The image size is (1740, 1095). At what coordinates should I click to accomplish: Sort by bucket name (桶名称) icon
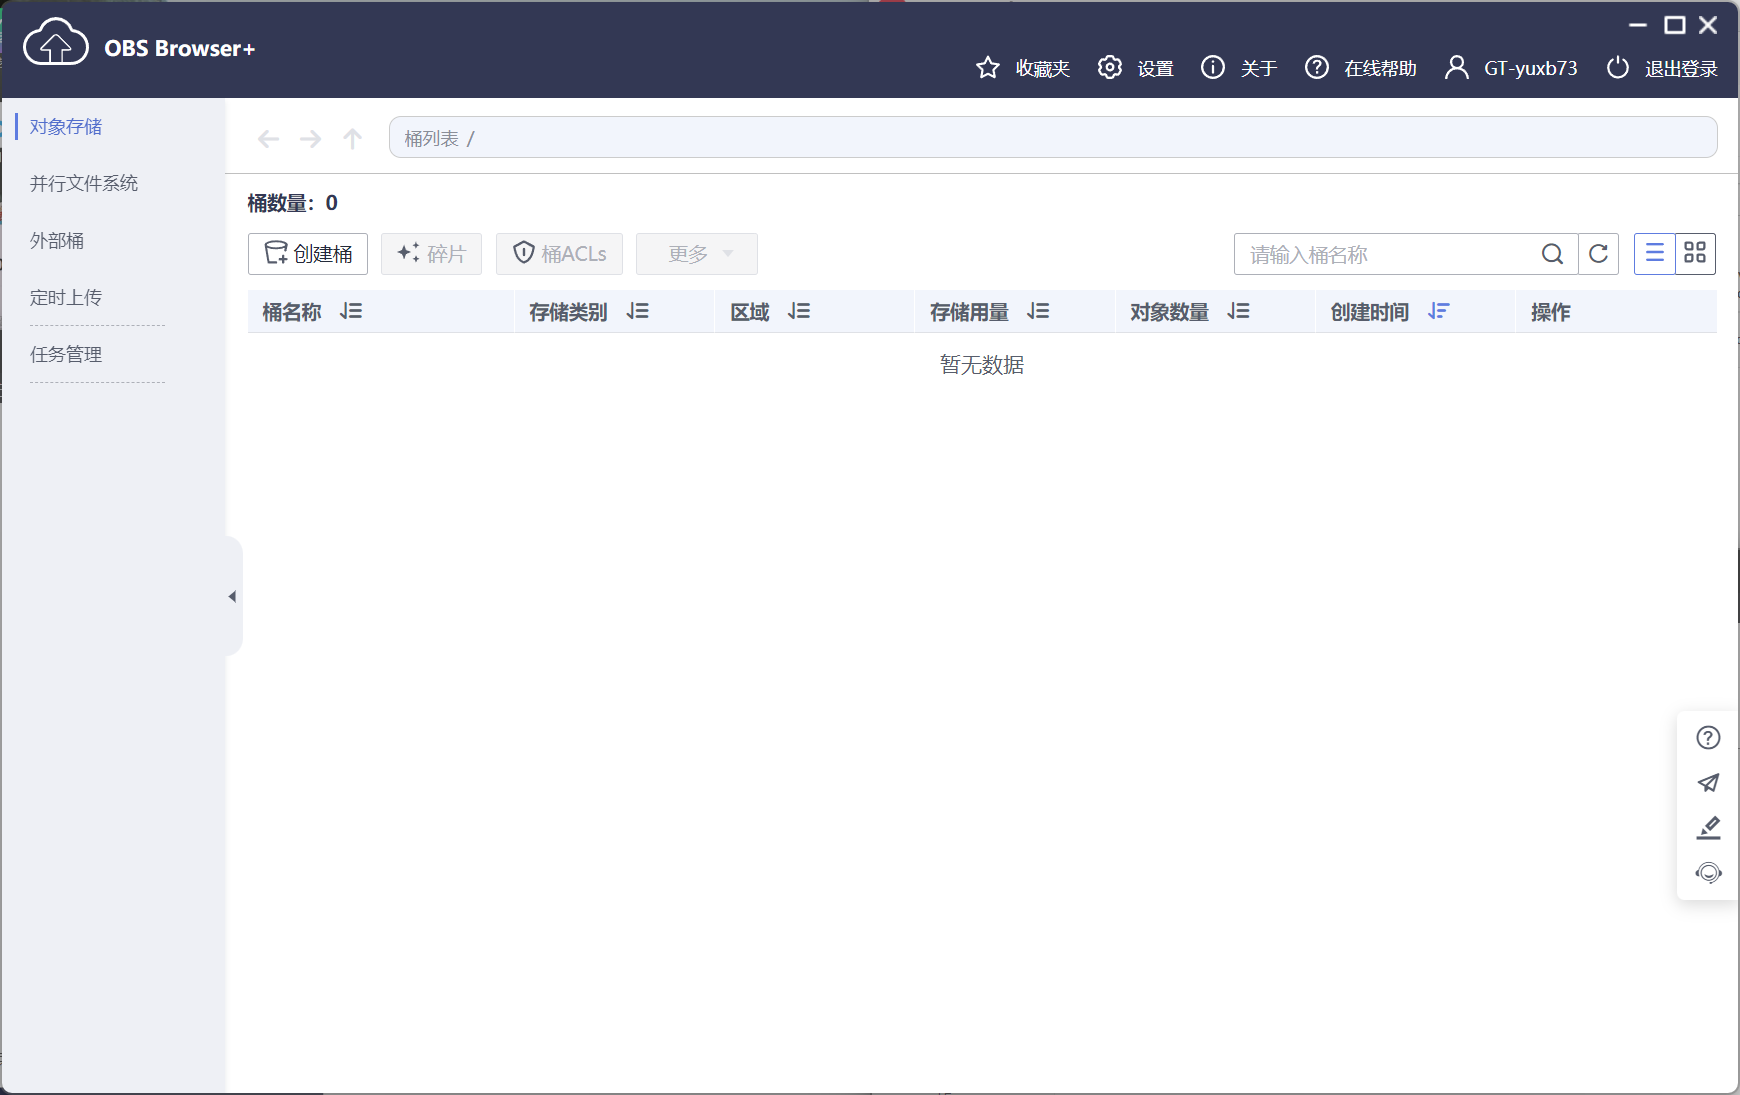[x=351, y=312]
